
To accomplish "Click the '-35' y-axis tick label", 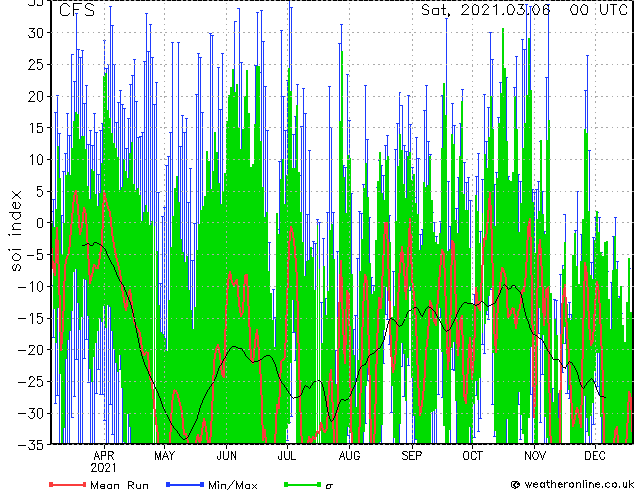I will point(31,445).
